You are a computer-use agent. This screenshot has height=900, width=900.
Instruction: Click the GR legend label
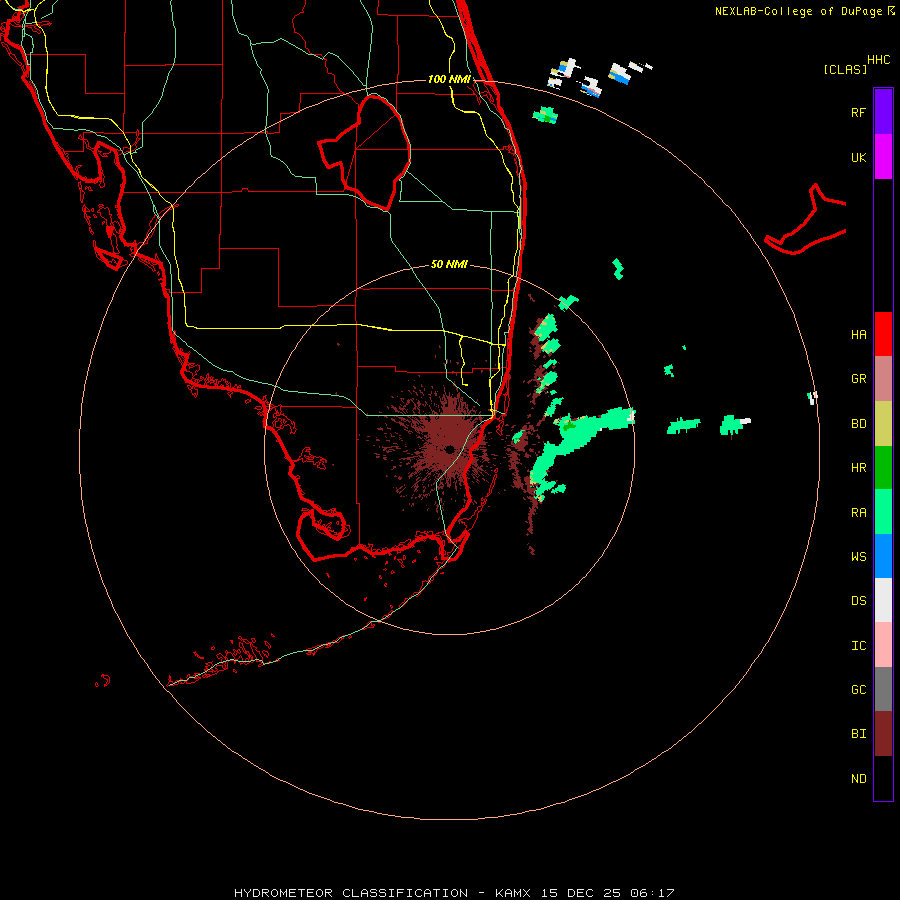(858, 379)
